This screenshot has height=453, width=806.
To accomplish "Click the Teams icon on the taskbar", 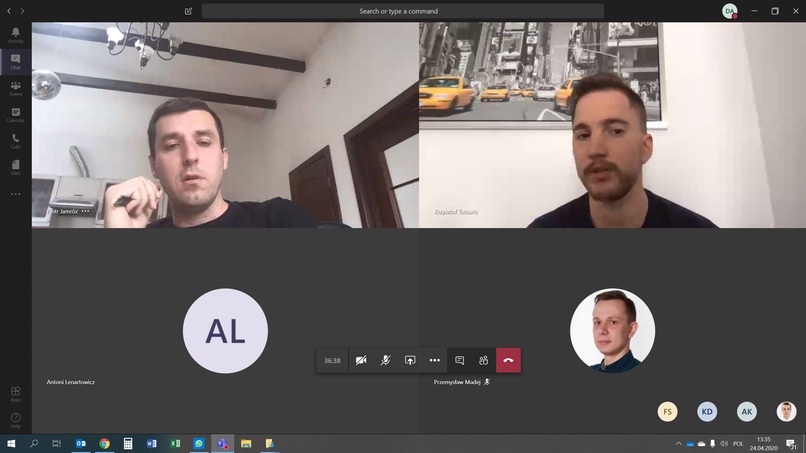I will (x=223, y=443).
